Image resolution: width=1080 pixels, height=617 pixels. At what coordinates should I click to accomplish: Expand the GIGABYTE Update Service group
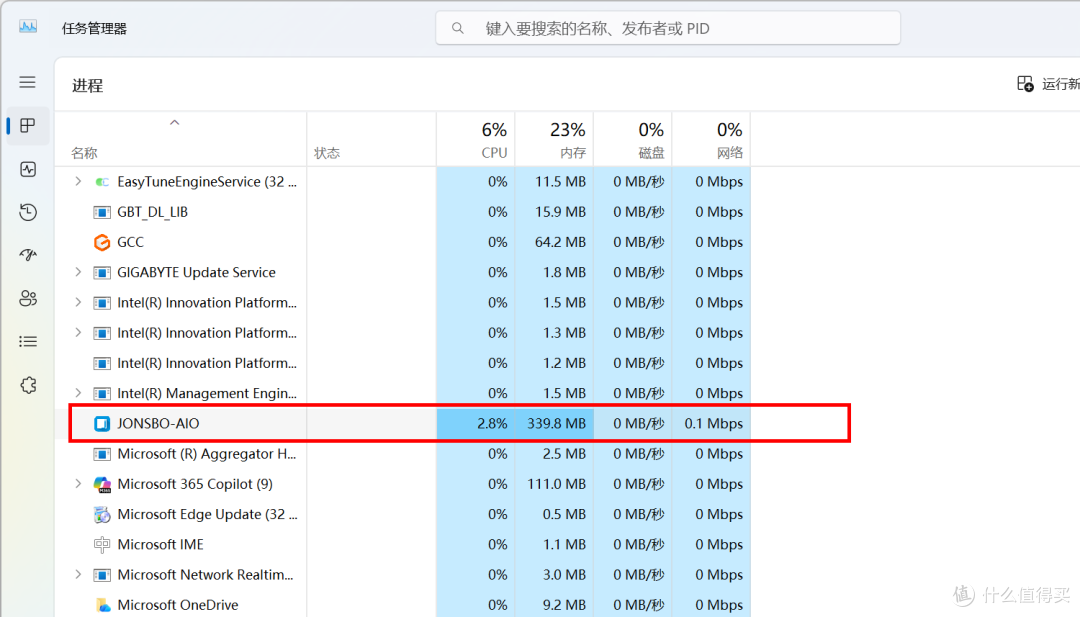(x=78, y=273)
